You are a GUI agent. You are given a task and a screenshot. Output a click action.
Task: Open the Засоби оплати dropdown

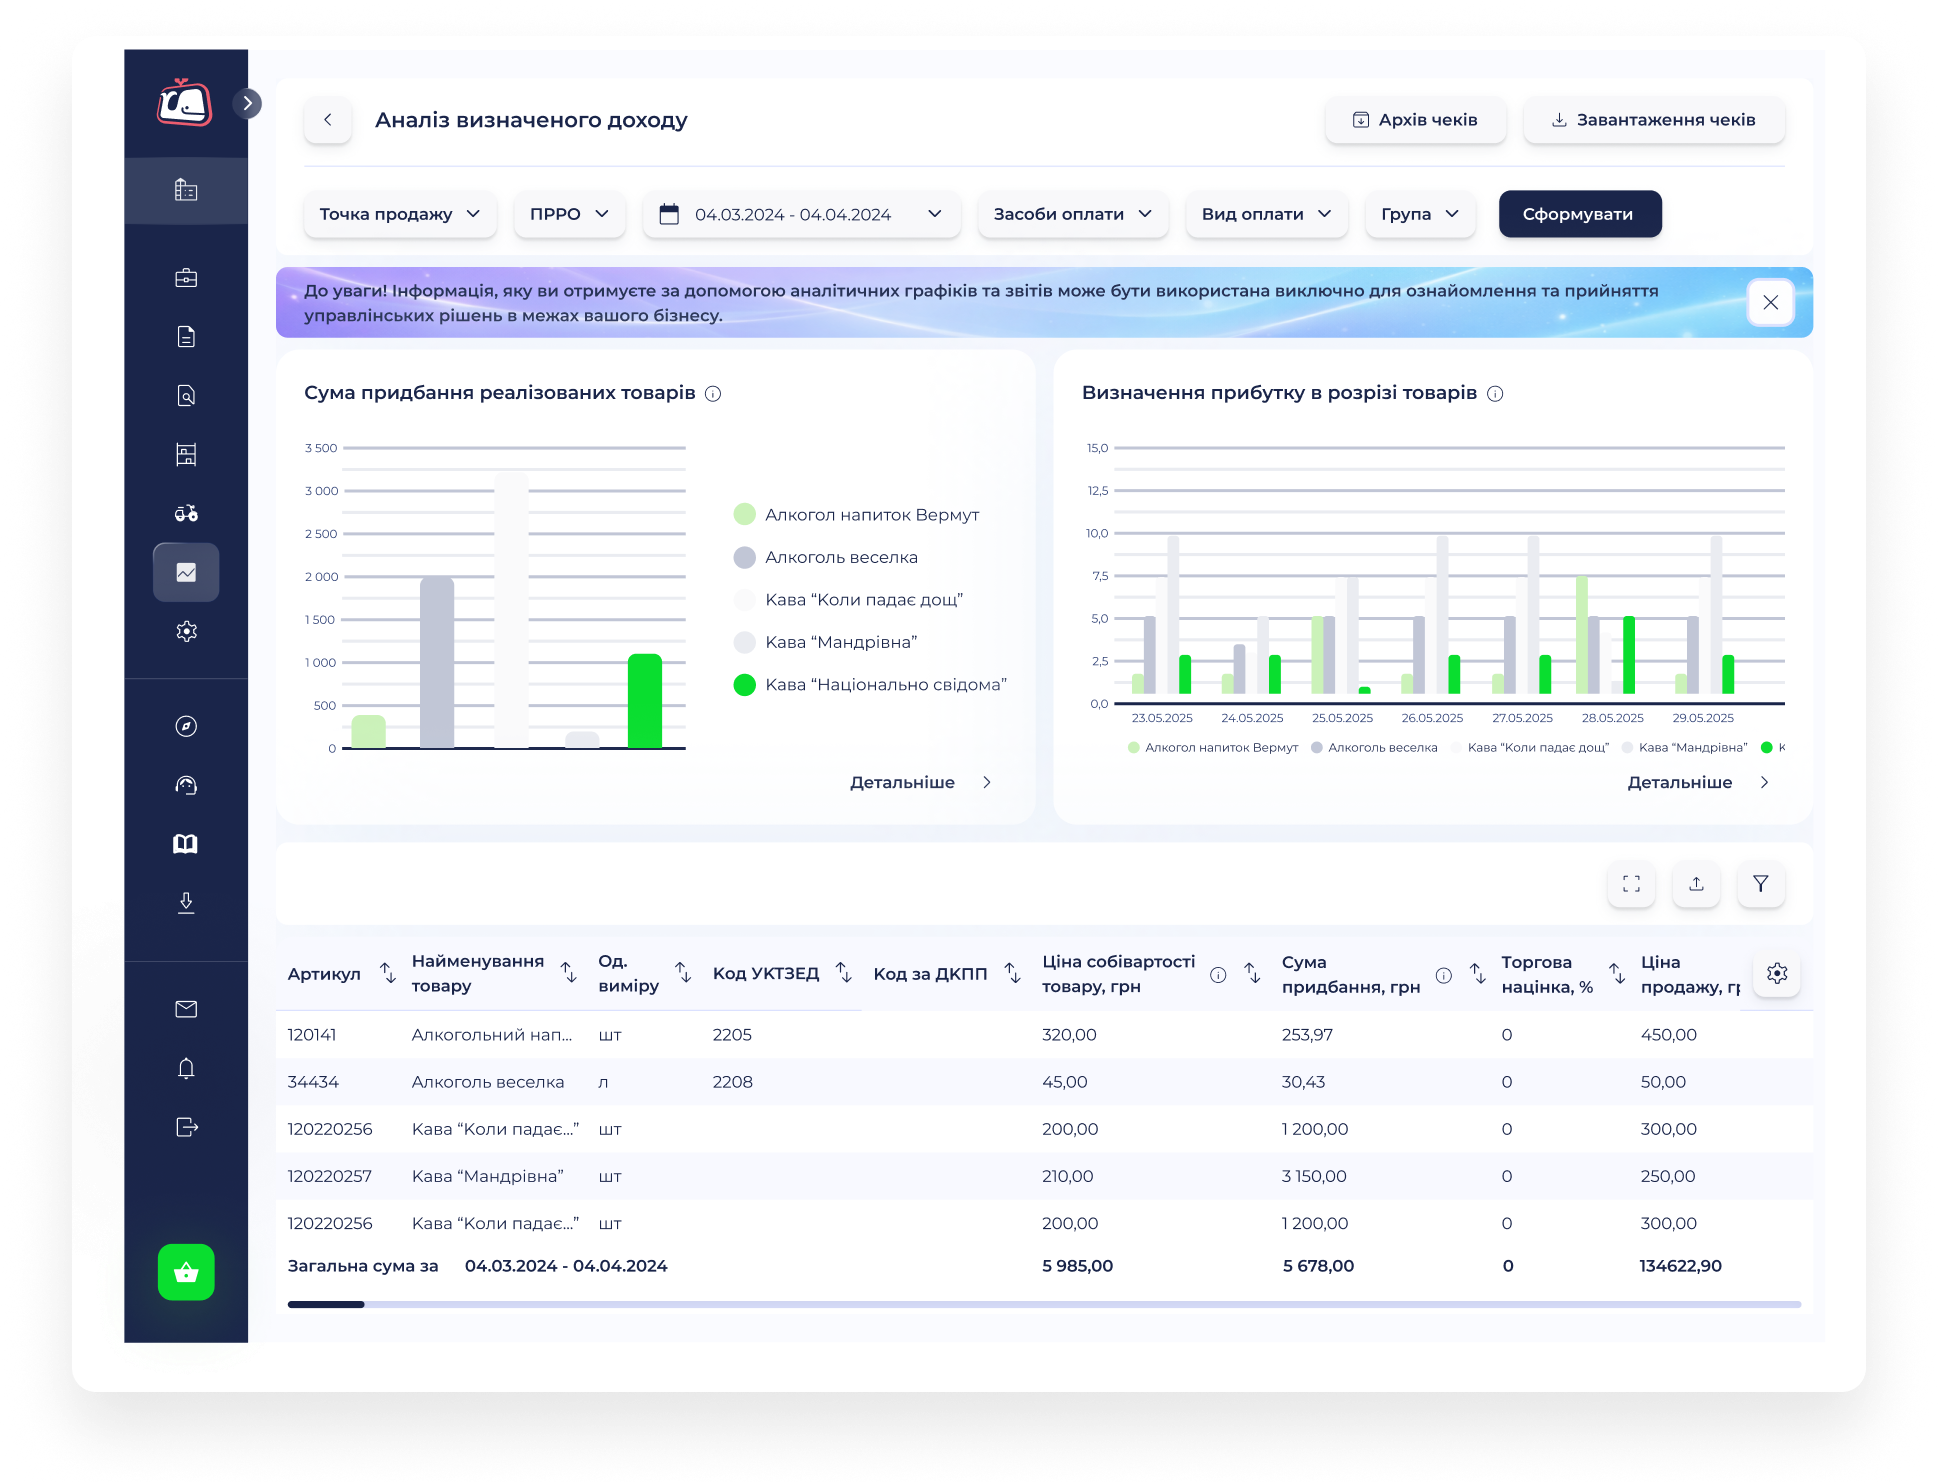click(1073, 214)
